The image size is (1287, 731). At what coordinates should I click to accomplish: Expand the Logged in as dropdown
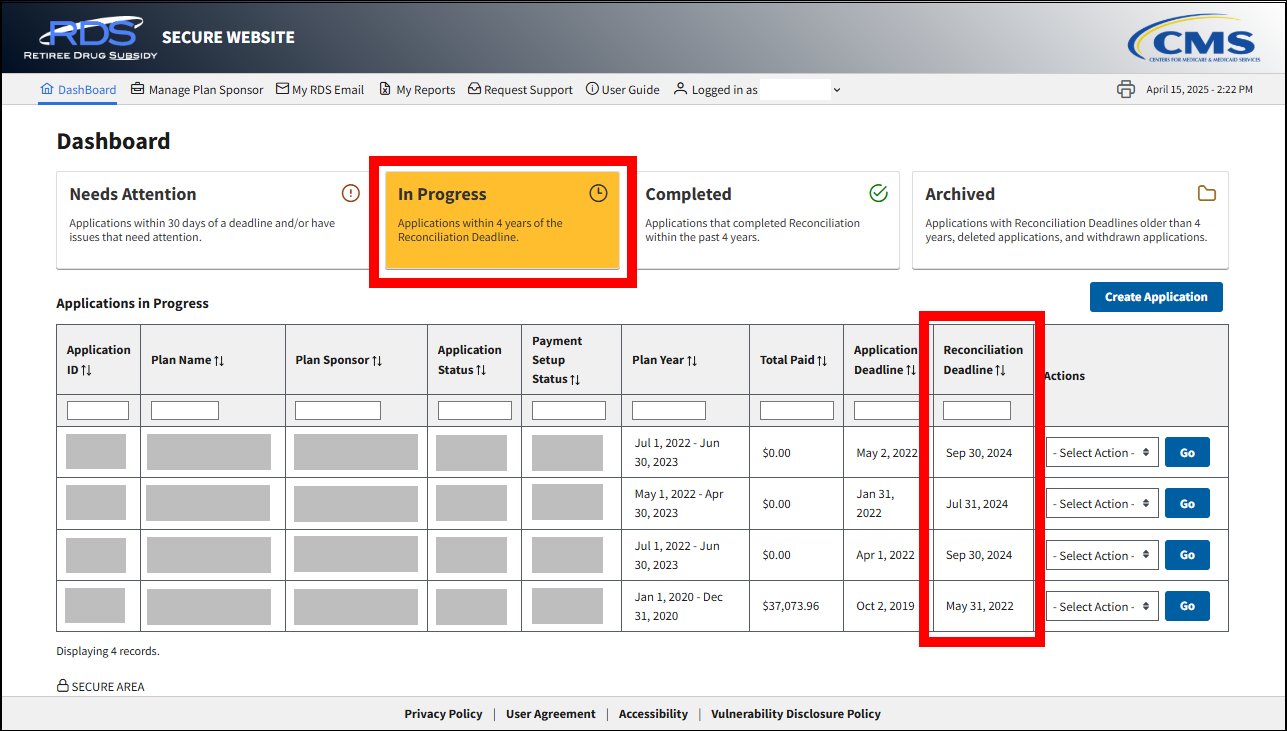pyautogui.click(x=837, y=90)
